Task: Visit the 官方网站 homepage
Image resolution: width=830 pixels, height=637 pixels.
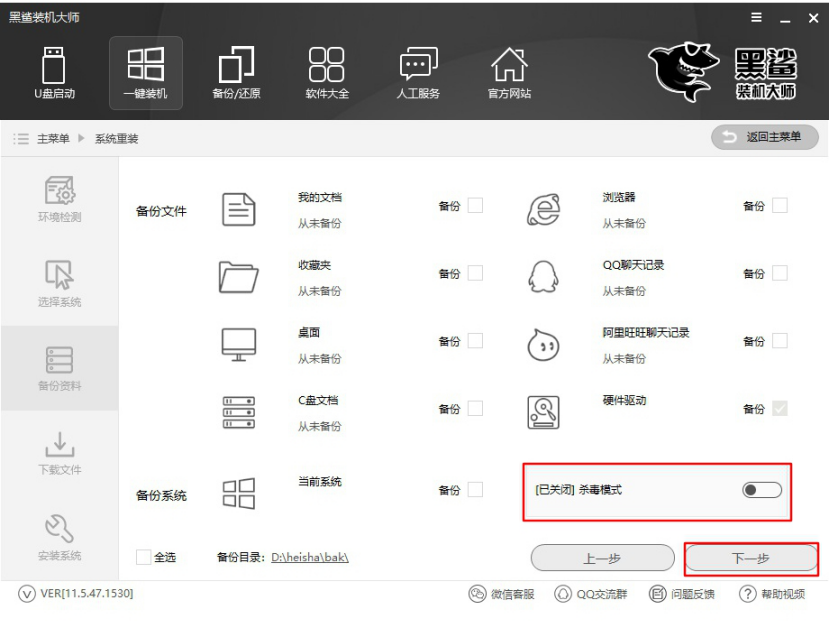Action: tap(510, 72)
